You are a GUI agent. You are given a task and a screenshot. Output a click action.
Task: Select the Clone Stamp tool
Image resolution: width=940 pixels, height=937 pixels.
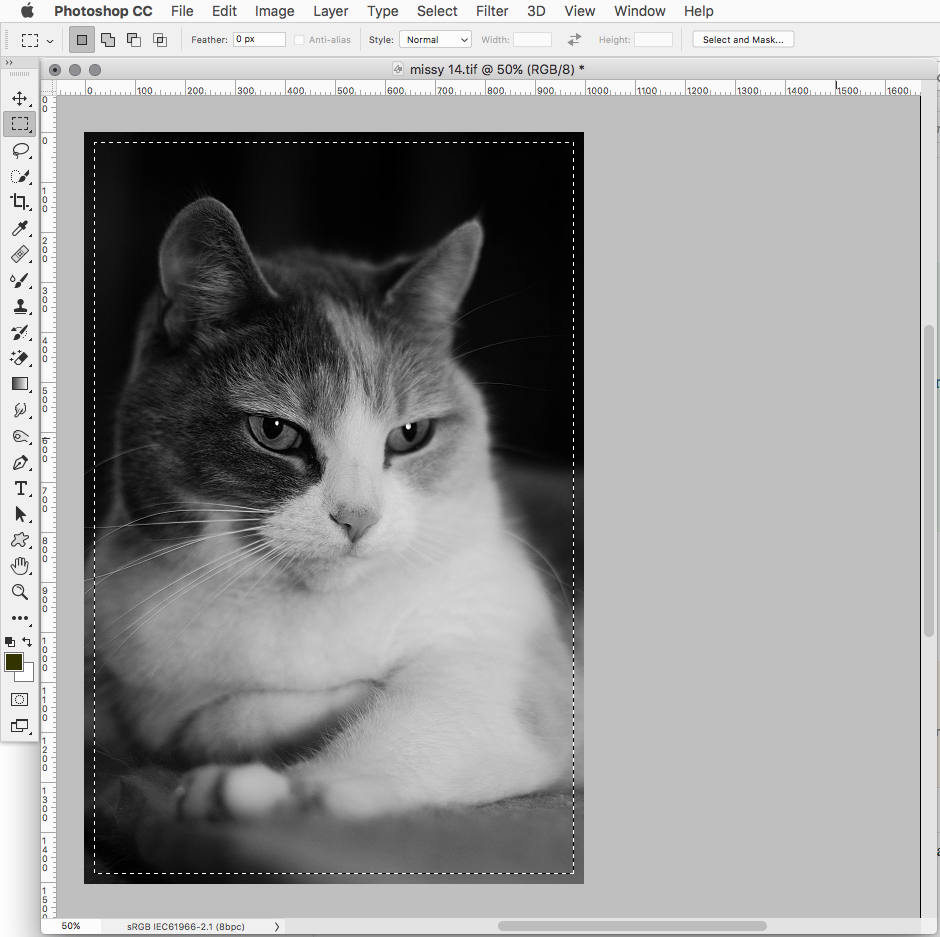20,306
